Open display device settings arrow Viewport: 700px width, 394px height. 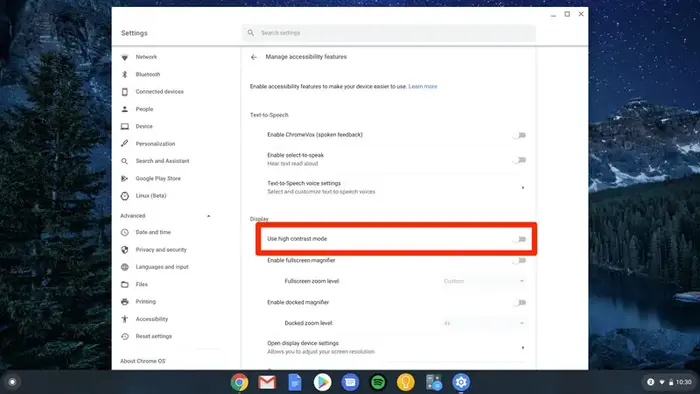523,348
